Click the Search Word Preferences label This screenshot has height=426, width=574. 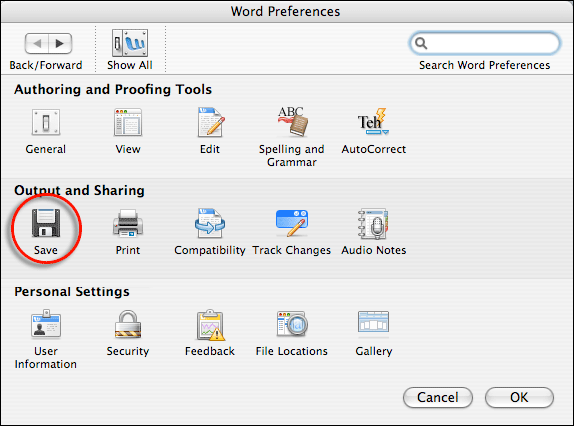click(485, 65)
